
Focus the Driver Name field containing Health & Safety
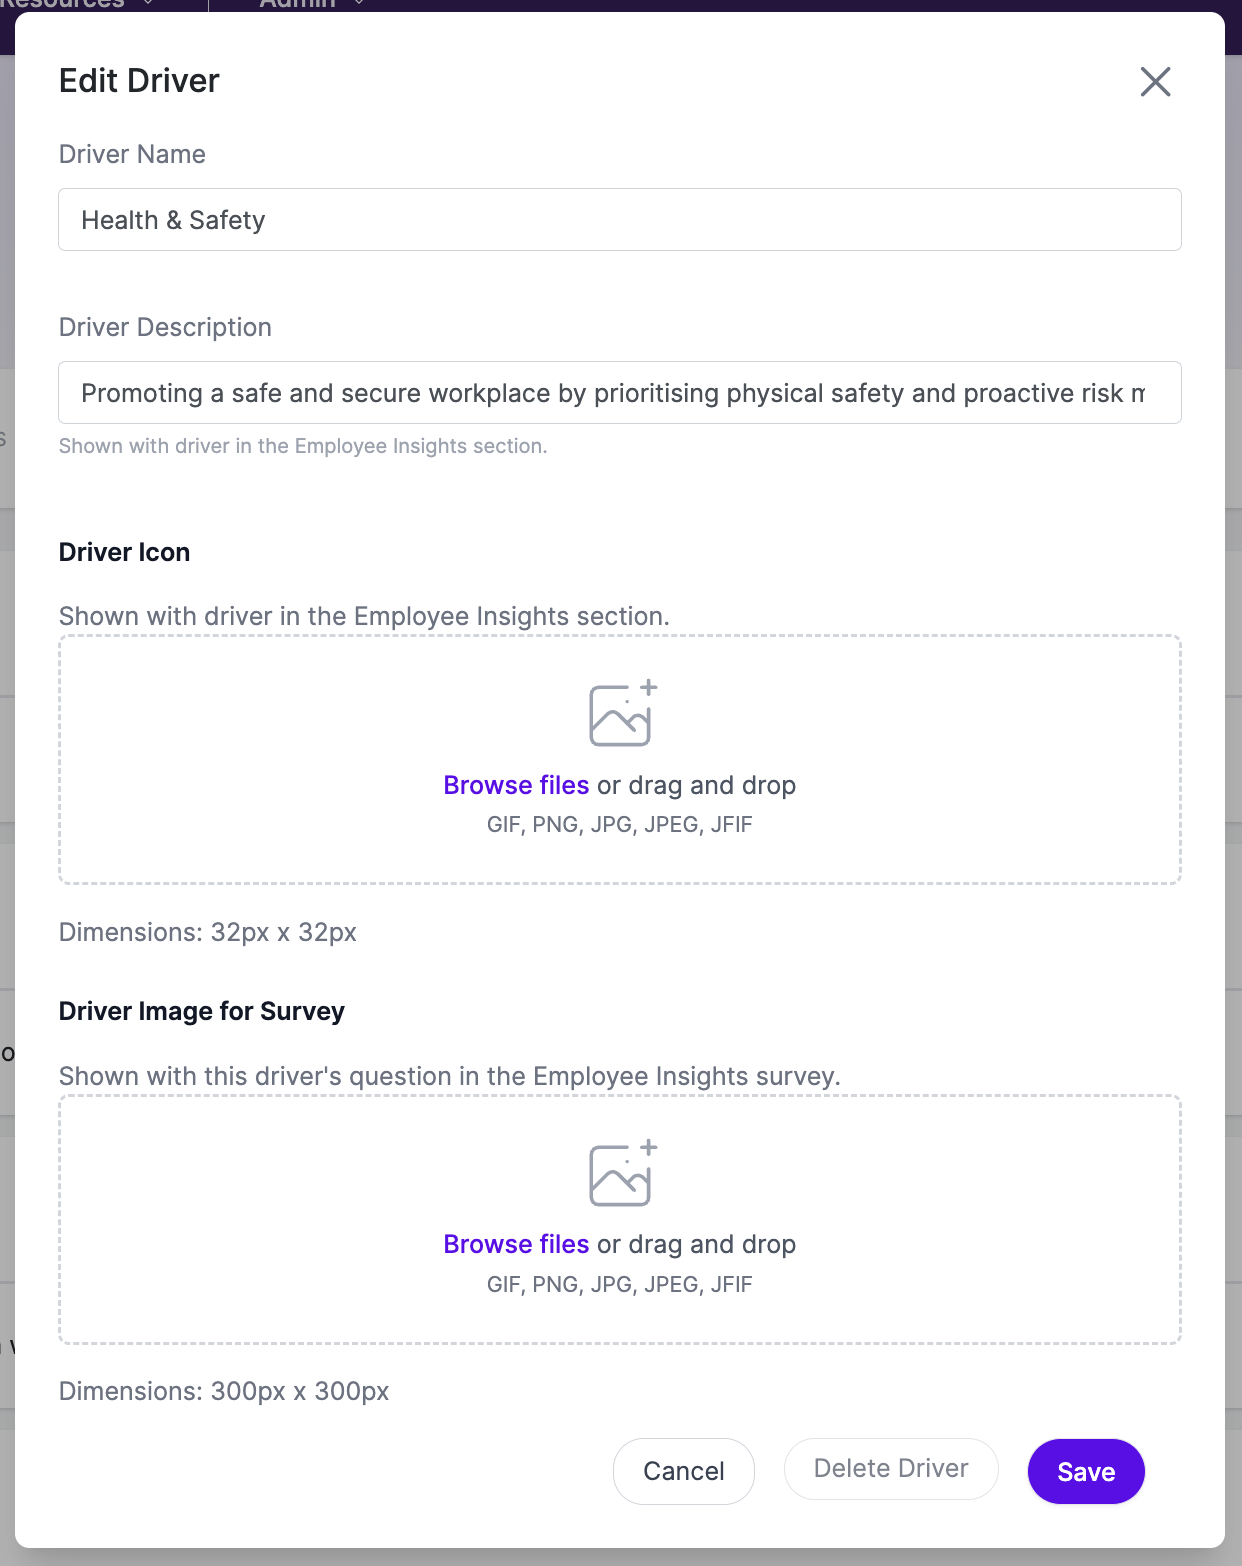click(x=620, y=220)
